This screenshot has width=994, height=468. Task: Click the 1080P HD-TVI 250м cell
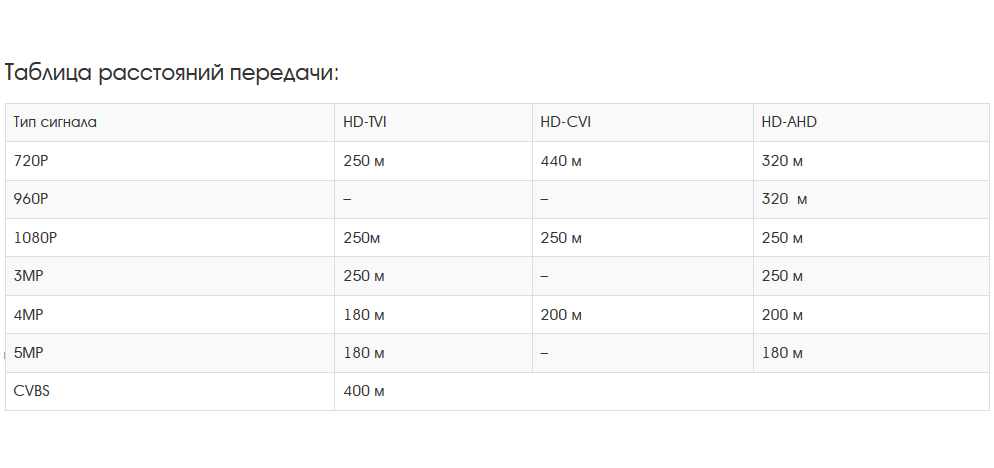(361, 238)
